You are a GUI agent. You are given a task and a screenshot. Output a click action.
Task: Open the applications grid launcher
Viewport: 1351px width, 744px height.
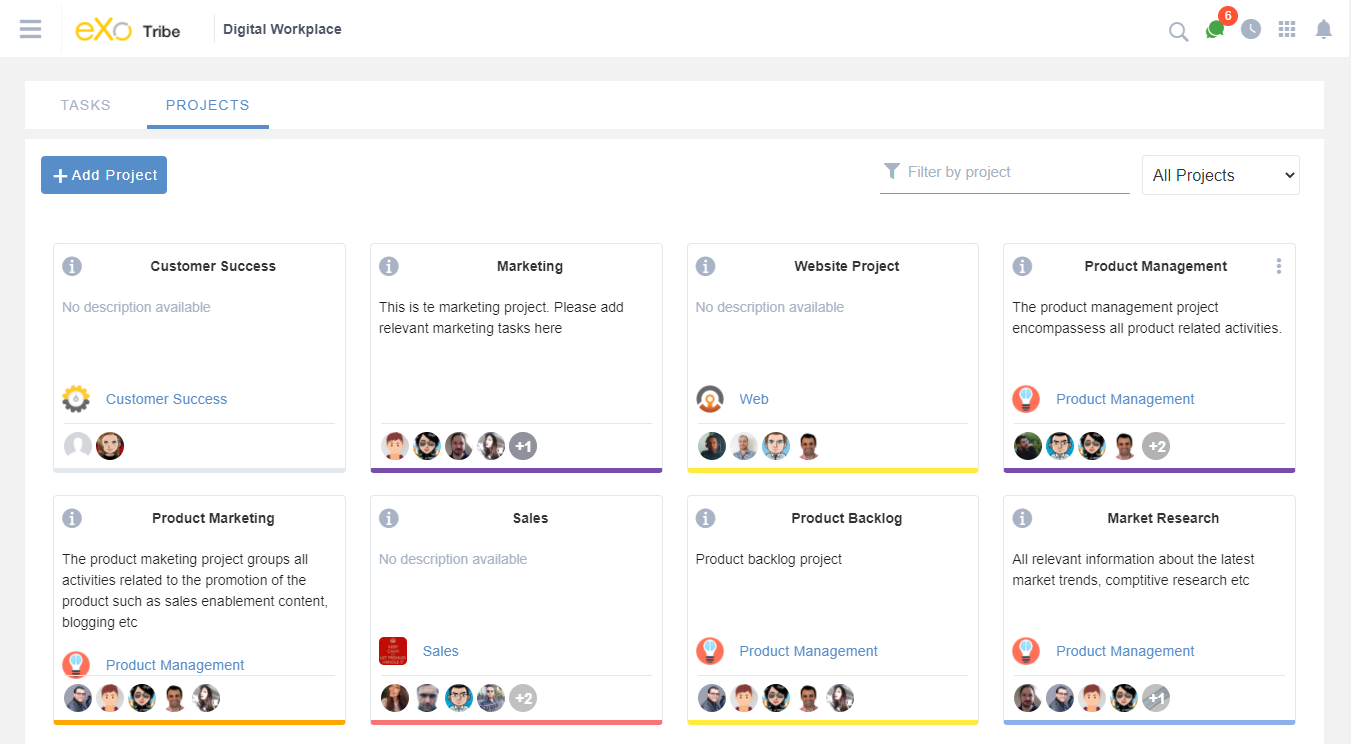(x=1288, y=29)
